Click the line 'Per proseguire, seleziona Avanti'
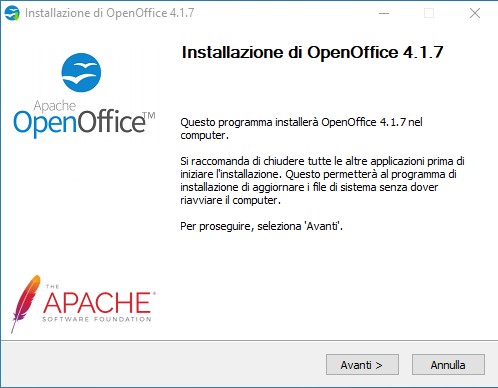 (x=261, y=226)
